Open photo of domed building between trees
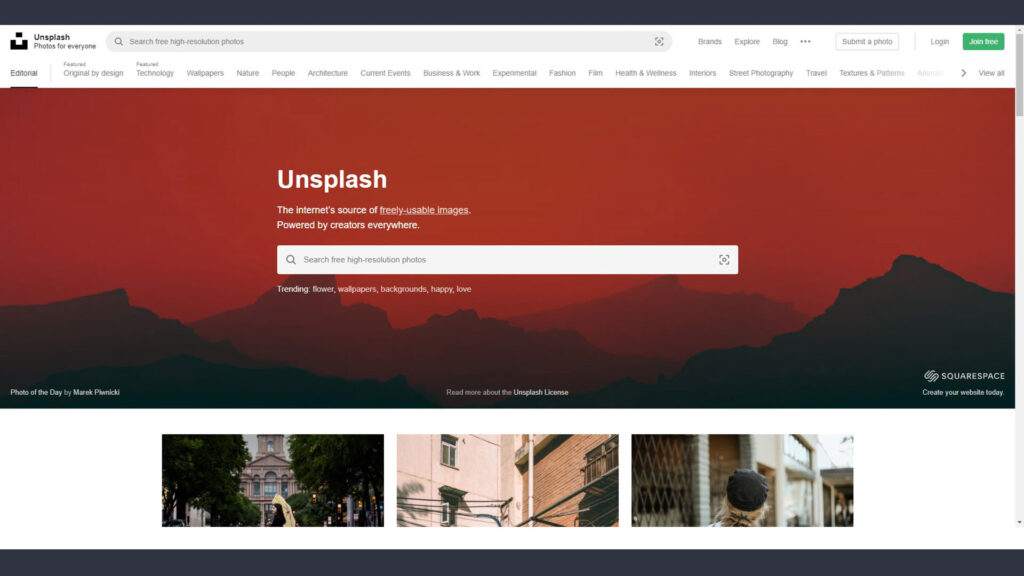1024x576 pixels. 273,480
